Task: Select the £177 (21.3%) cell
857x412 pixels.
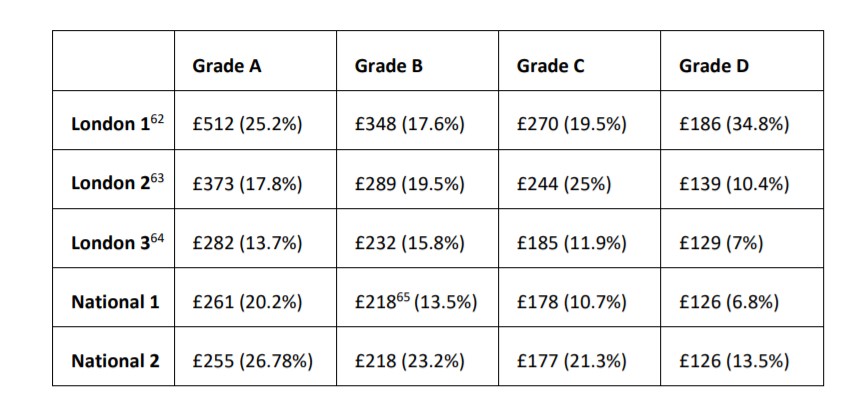Action: (x=571, y=361)
